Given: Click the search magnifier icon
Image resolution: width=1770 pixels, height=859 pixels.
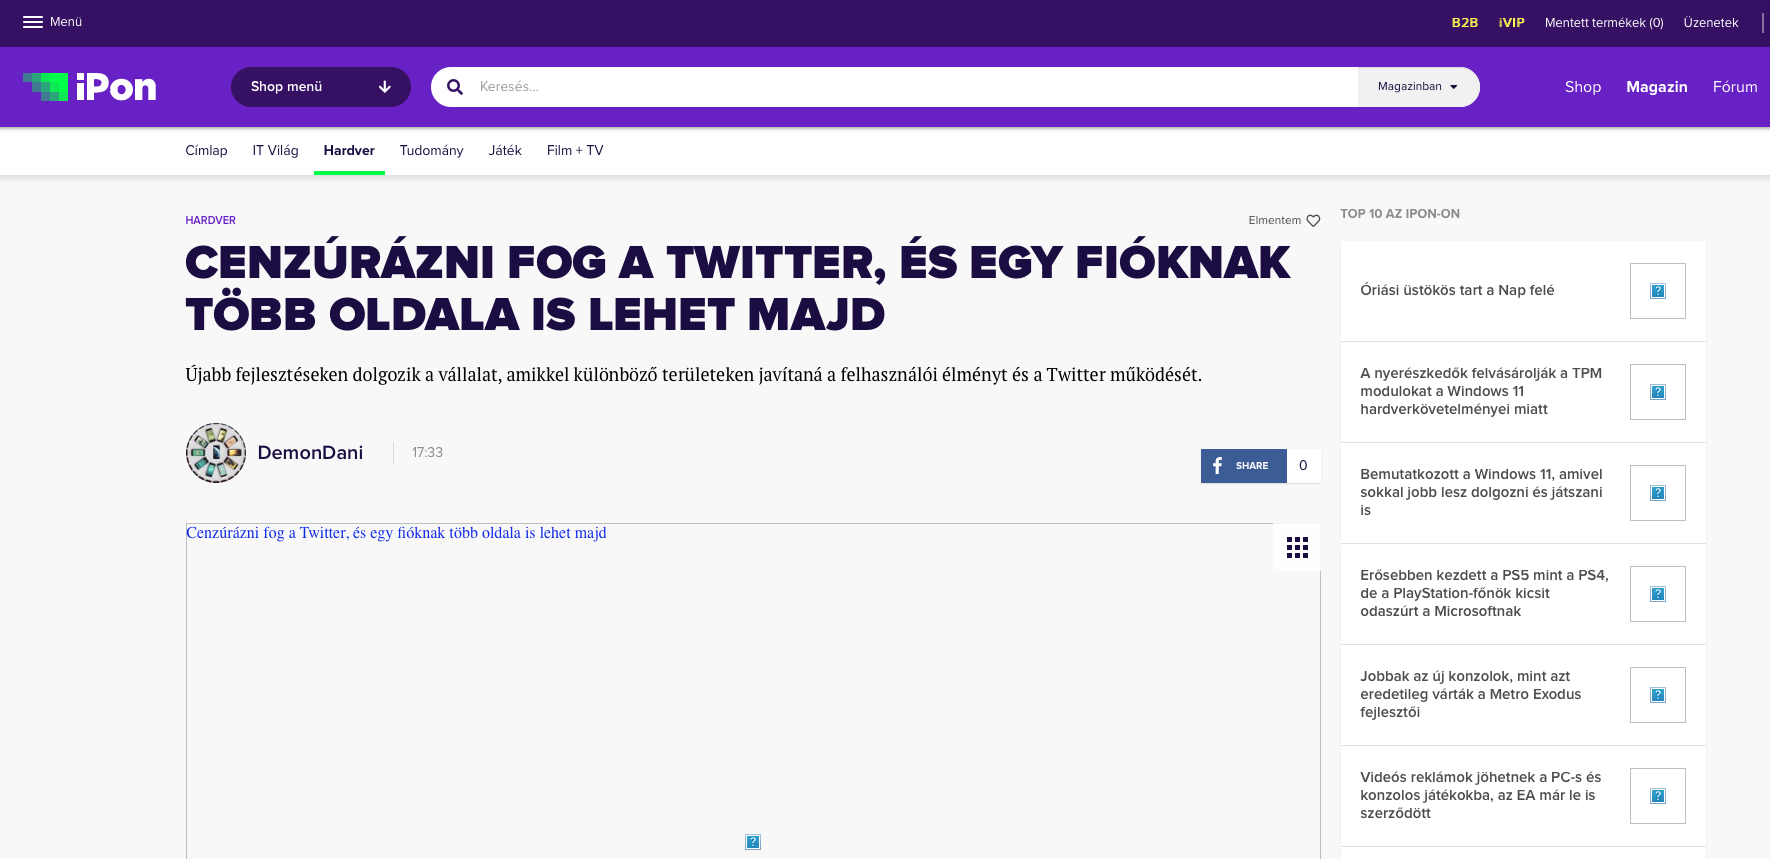Looking at the screenshot, I should (x=455, y=87).
